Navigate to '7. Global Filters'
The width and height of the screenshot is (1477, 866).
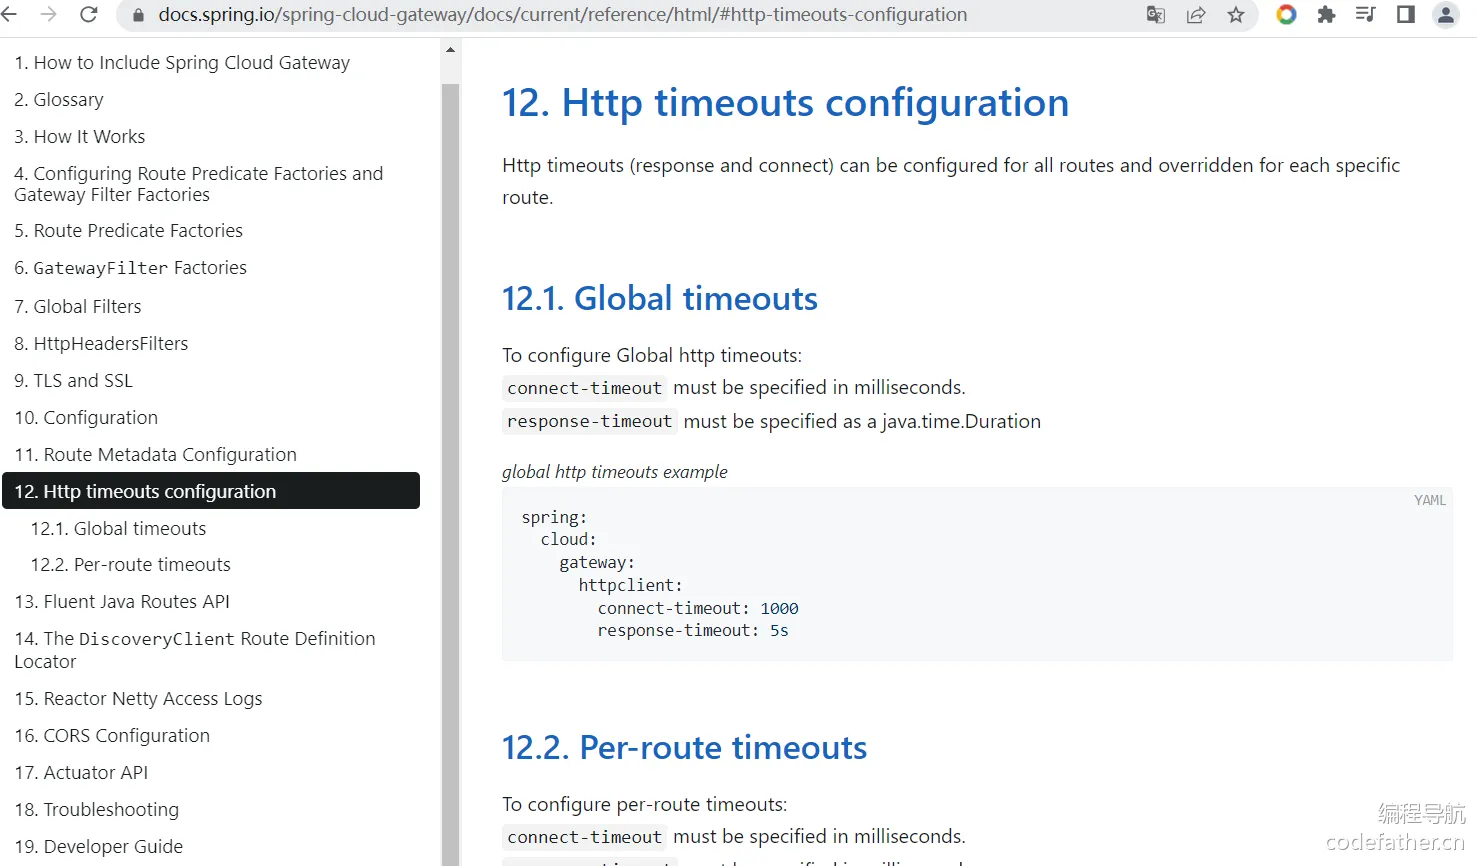78,307
